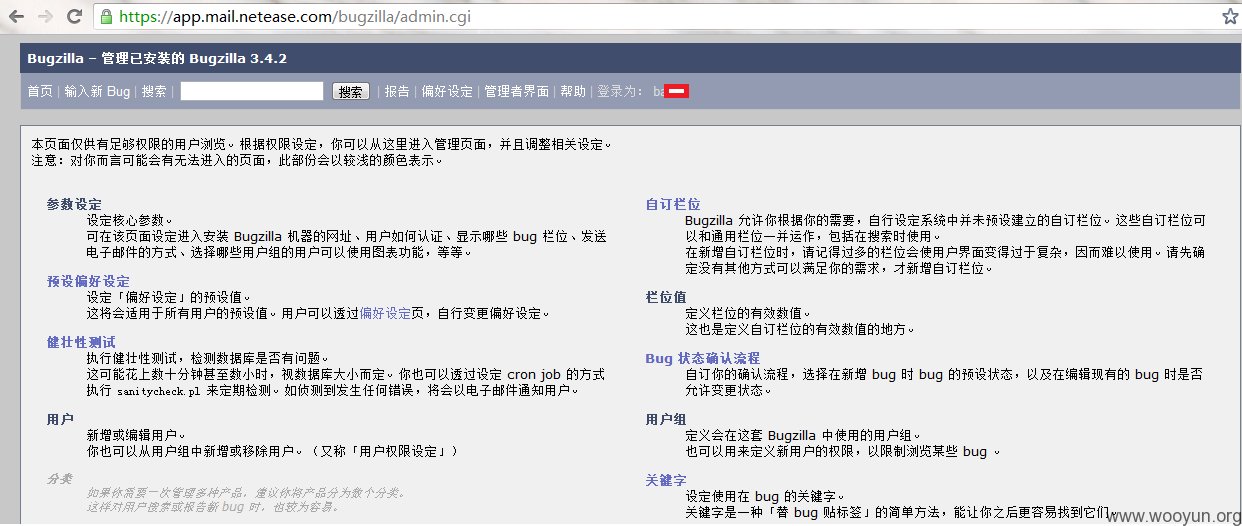Open the 报告 link in the header

(x=397, y=91)
